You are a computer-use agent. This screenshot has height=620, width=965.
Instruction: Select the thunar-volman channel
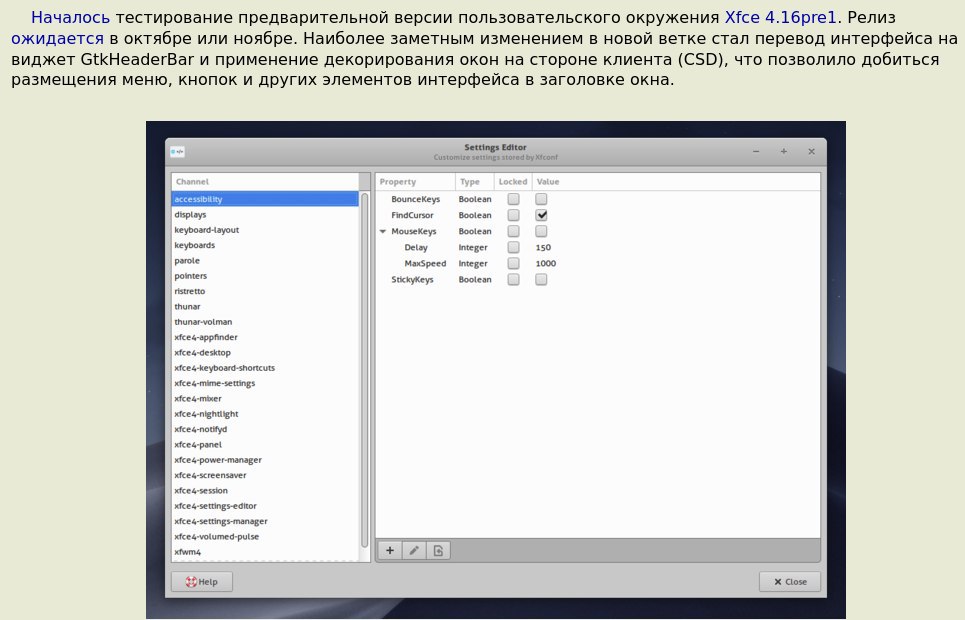(265, 321)
